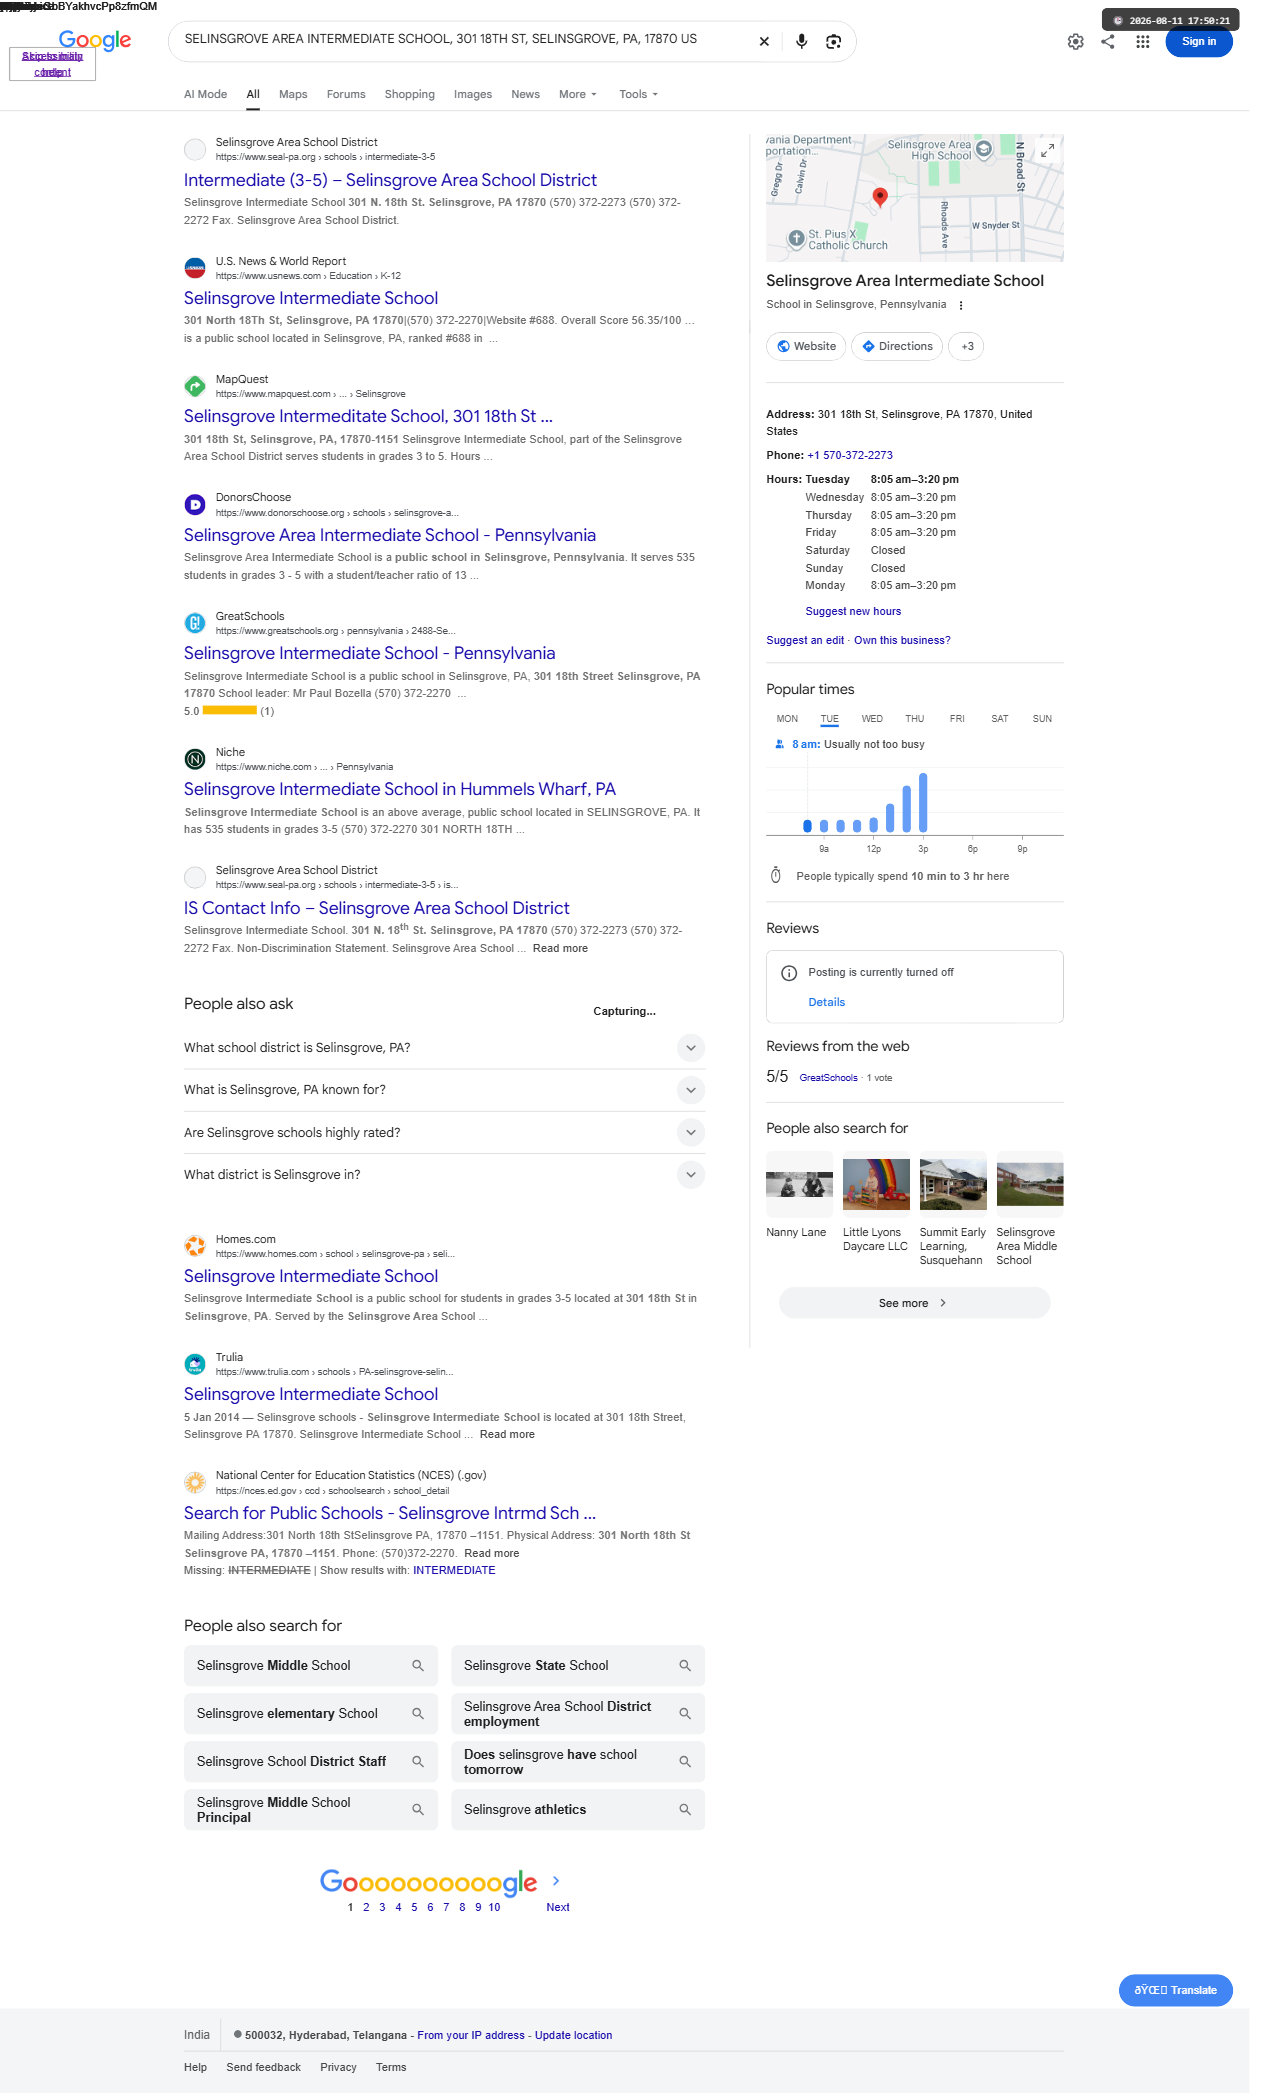Open the More search filters dropdown

tap(577, 94)
